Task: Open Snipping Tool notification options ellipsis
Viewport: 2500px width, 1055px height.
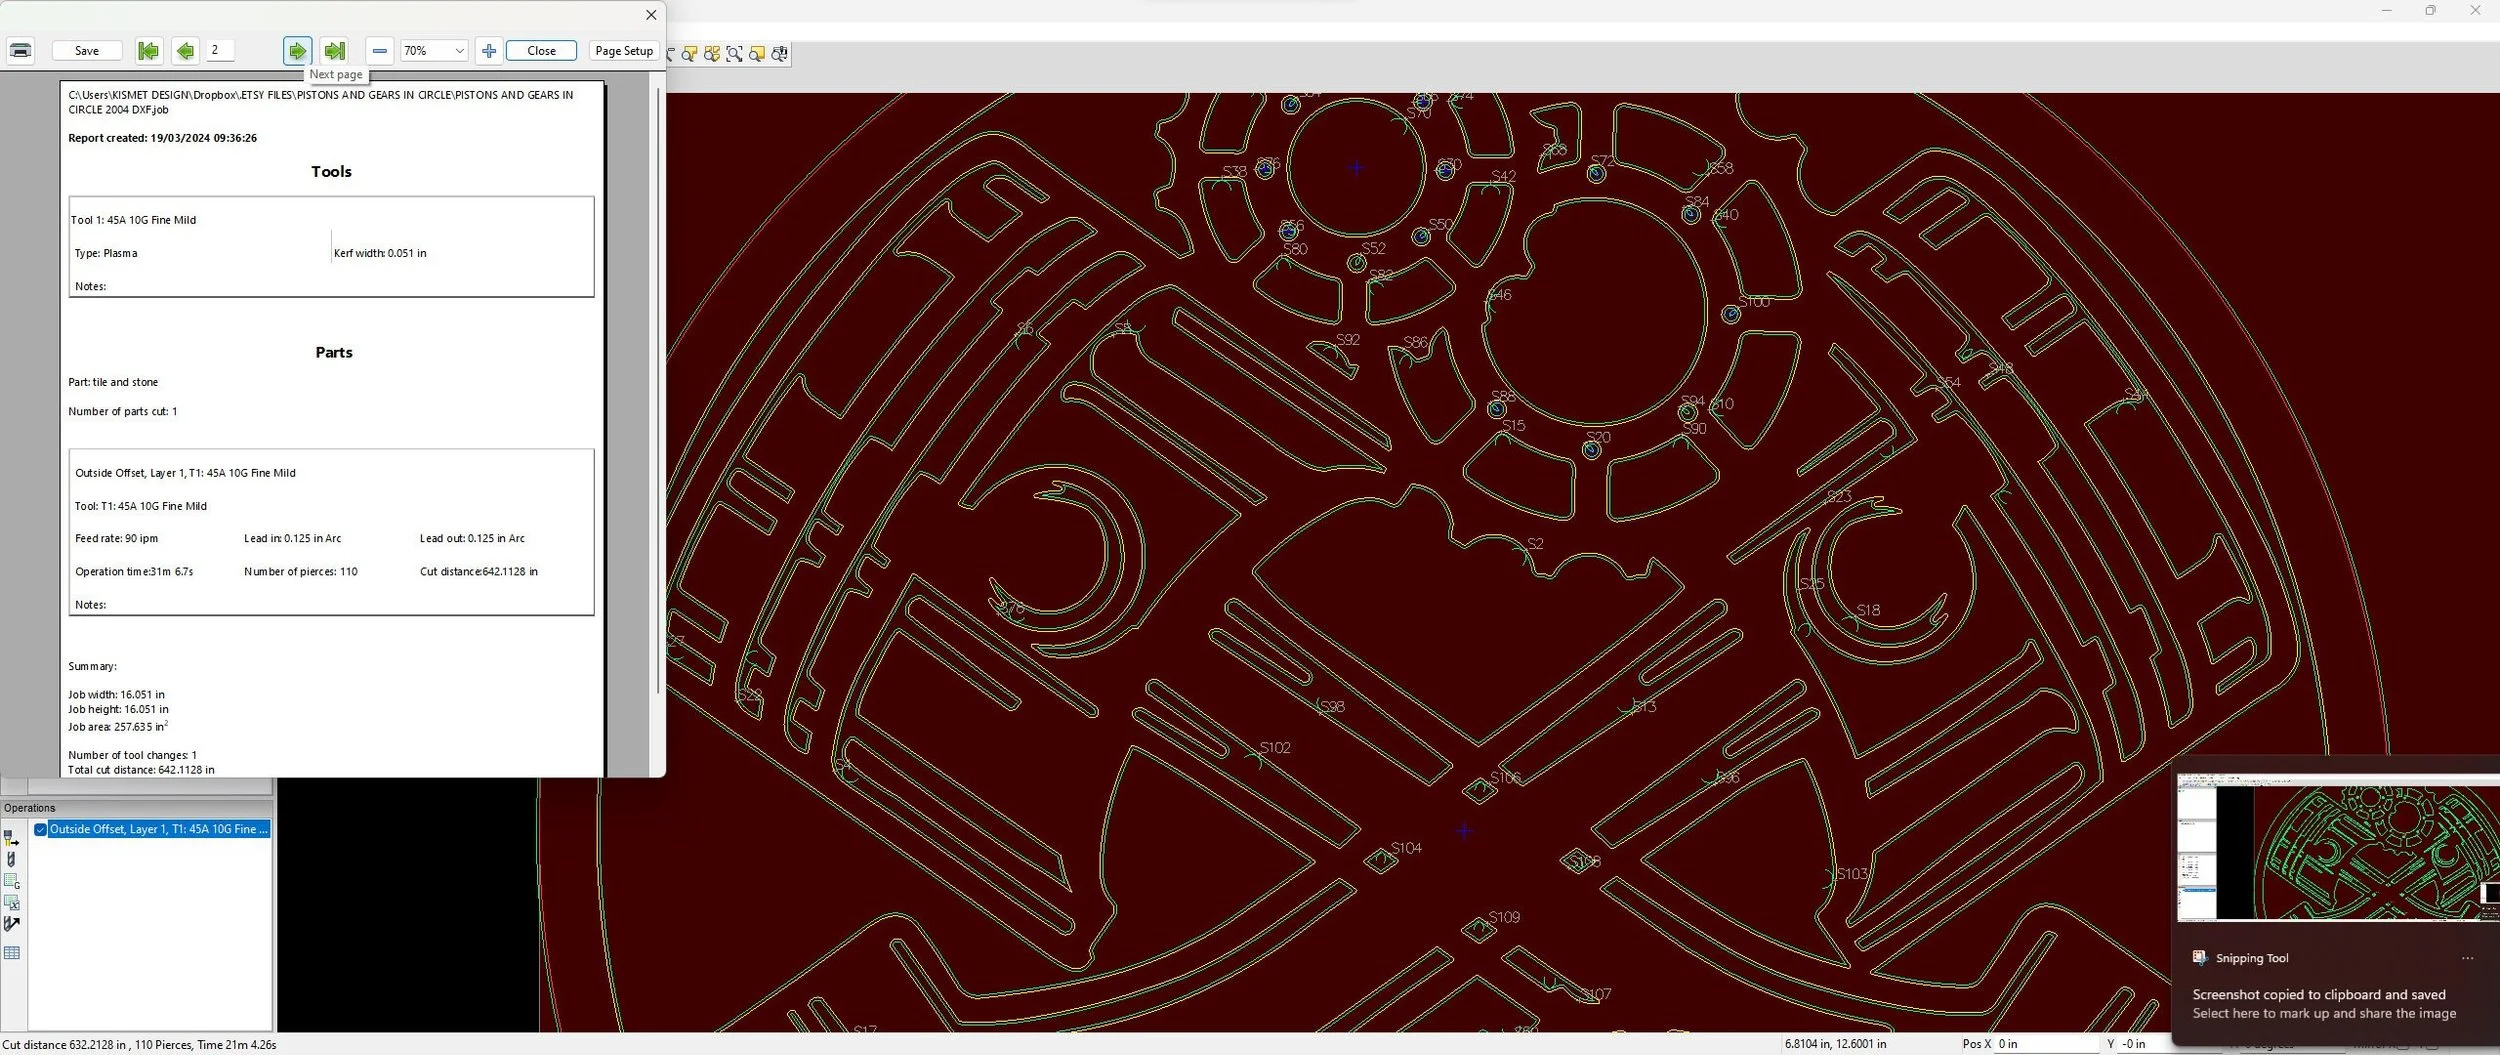Action: pyautogui.click(x=2467, y=958)
